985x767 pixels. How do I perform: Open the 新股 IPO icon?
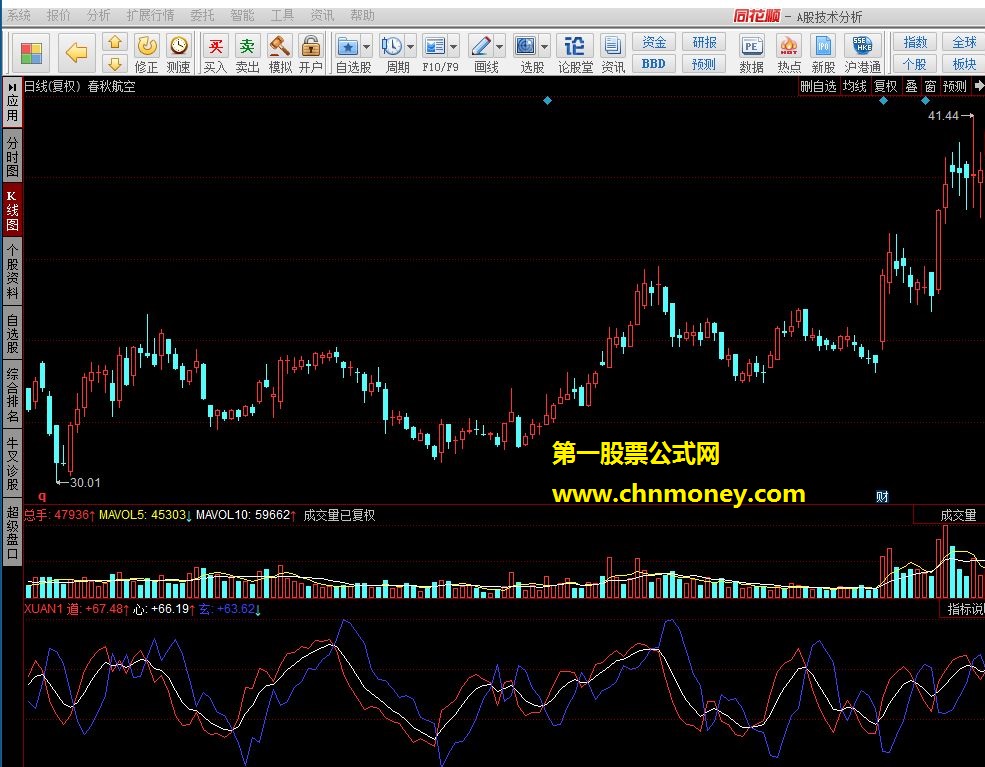point(823,53)
